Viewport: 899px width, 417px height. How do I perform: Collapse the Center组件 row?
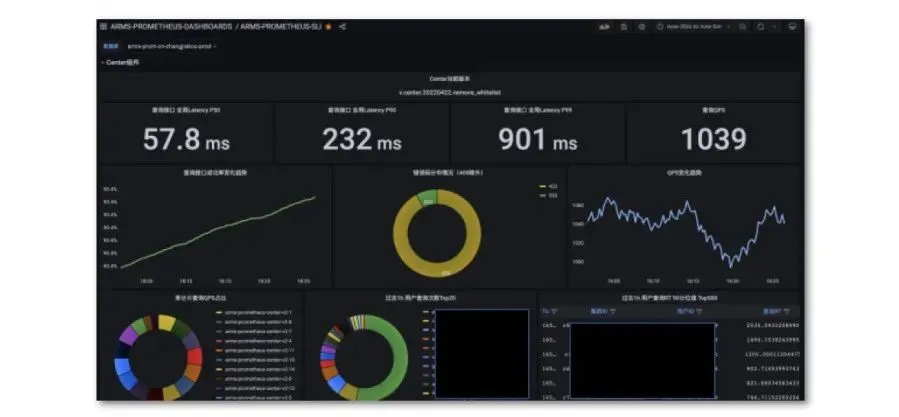click(x=120, y=63)
